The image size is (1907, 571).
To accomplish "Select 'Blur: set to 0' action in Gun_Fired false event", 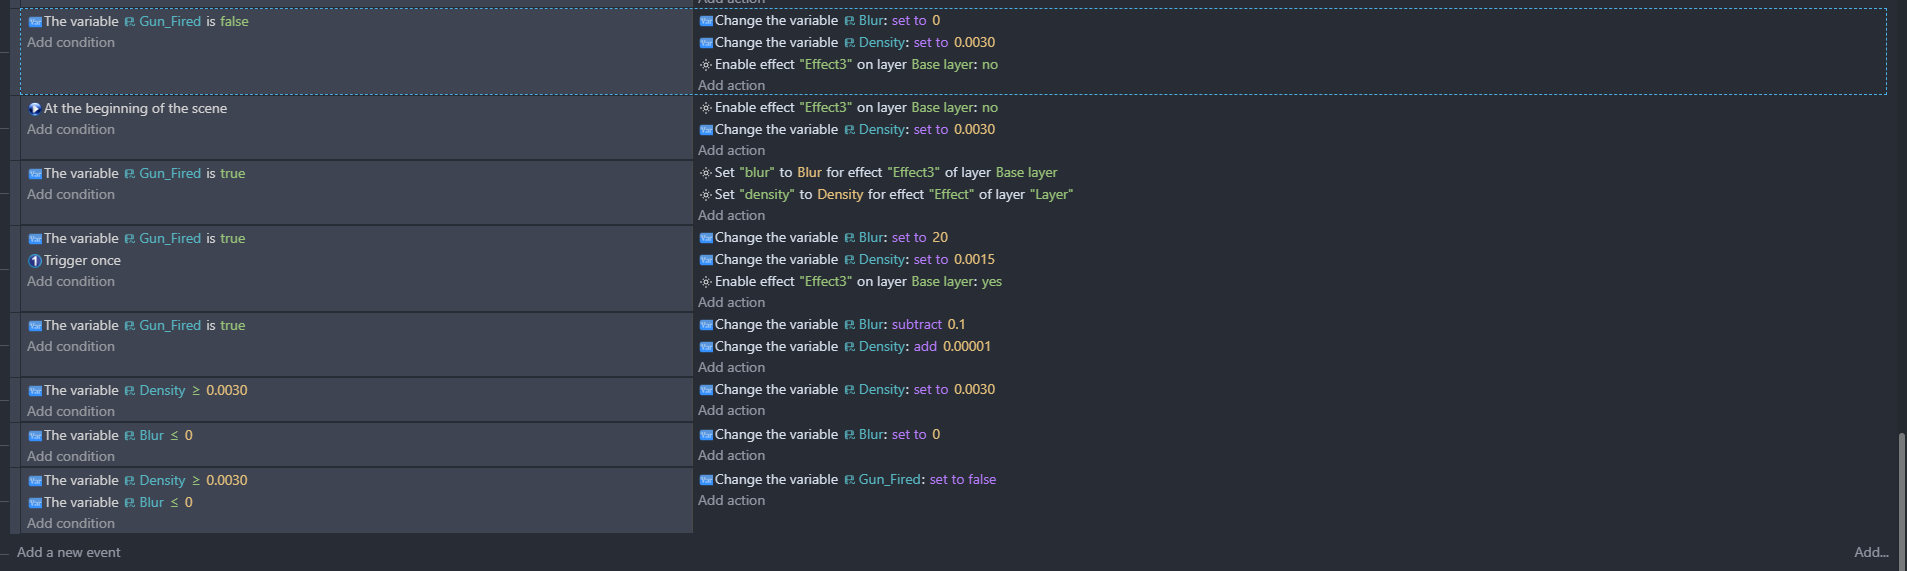I will point(819,21).
